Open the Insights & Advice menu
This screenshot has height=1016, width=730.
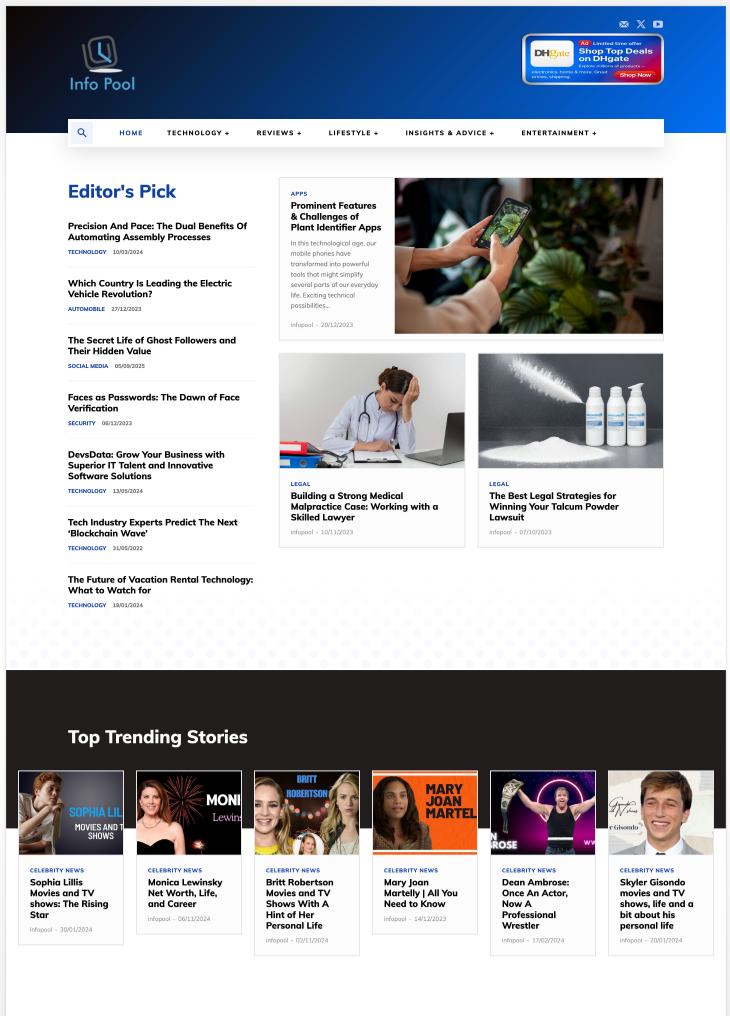(450, 133)
